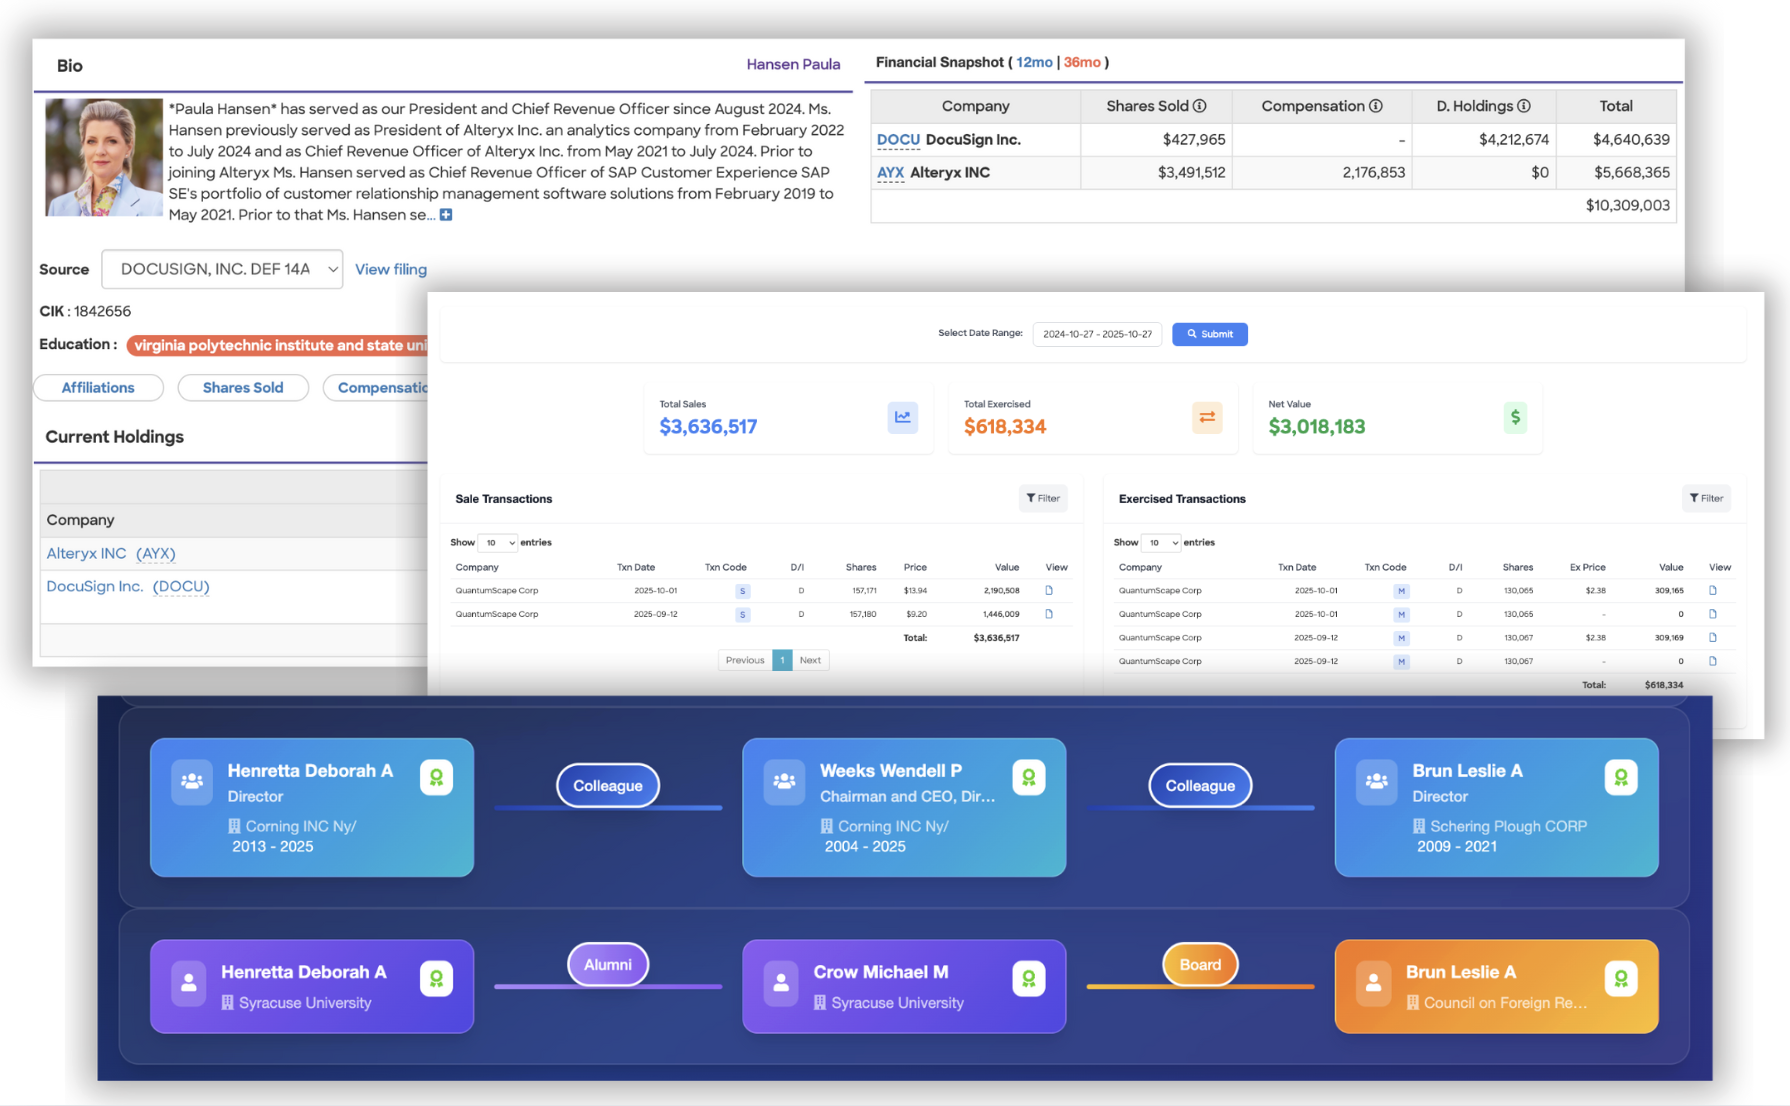The image size is (1790, 1106).
Task: Select the Affiliations tab
Action: [x=97, y=388]
